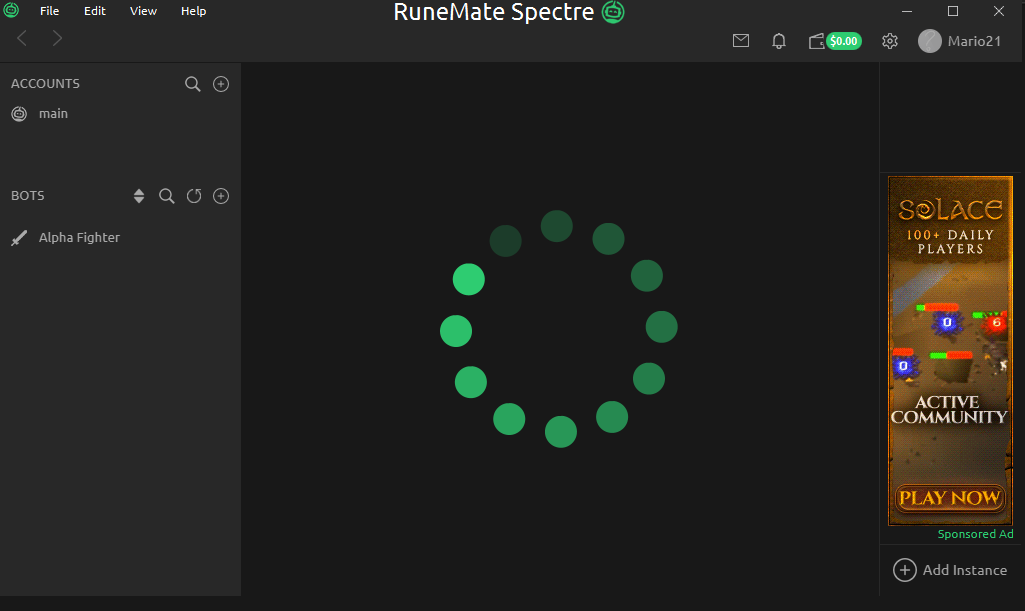Go forward with the right arrow
The image size is (1025, 611).
[58, 39]
